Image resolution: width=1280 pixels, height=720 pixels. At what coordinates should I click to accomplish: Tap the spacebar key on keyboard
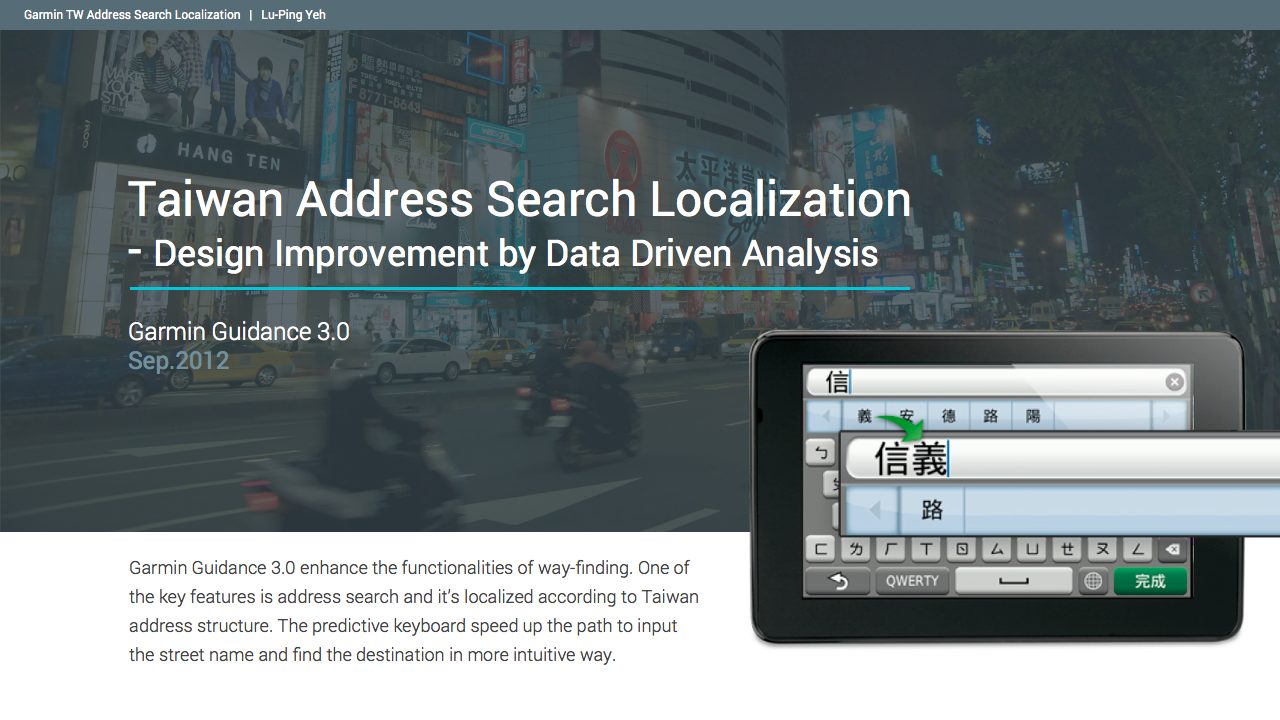(1014, 581)
